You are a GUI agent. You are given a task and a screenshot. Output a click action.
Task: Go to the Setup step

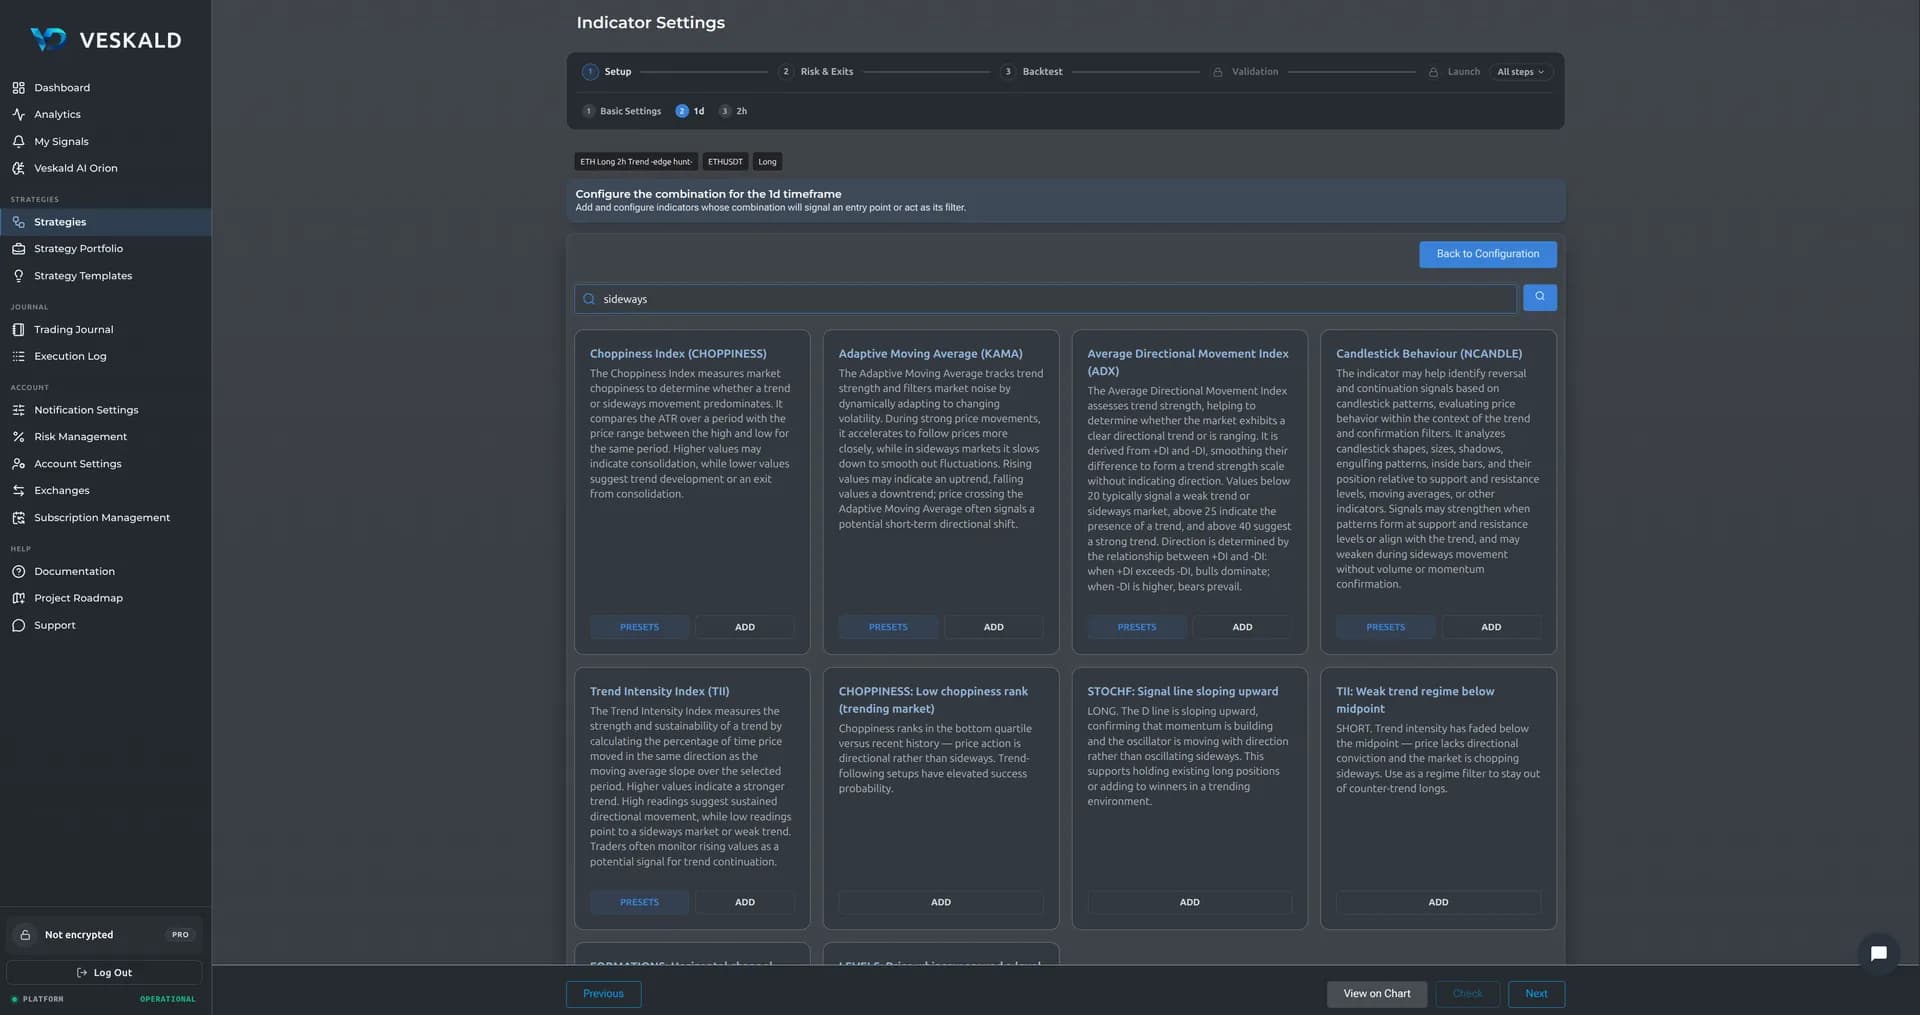pyautogui.click(x=607, y=72)
